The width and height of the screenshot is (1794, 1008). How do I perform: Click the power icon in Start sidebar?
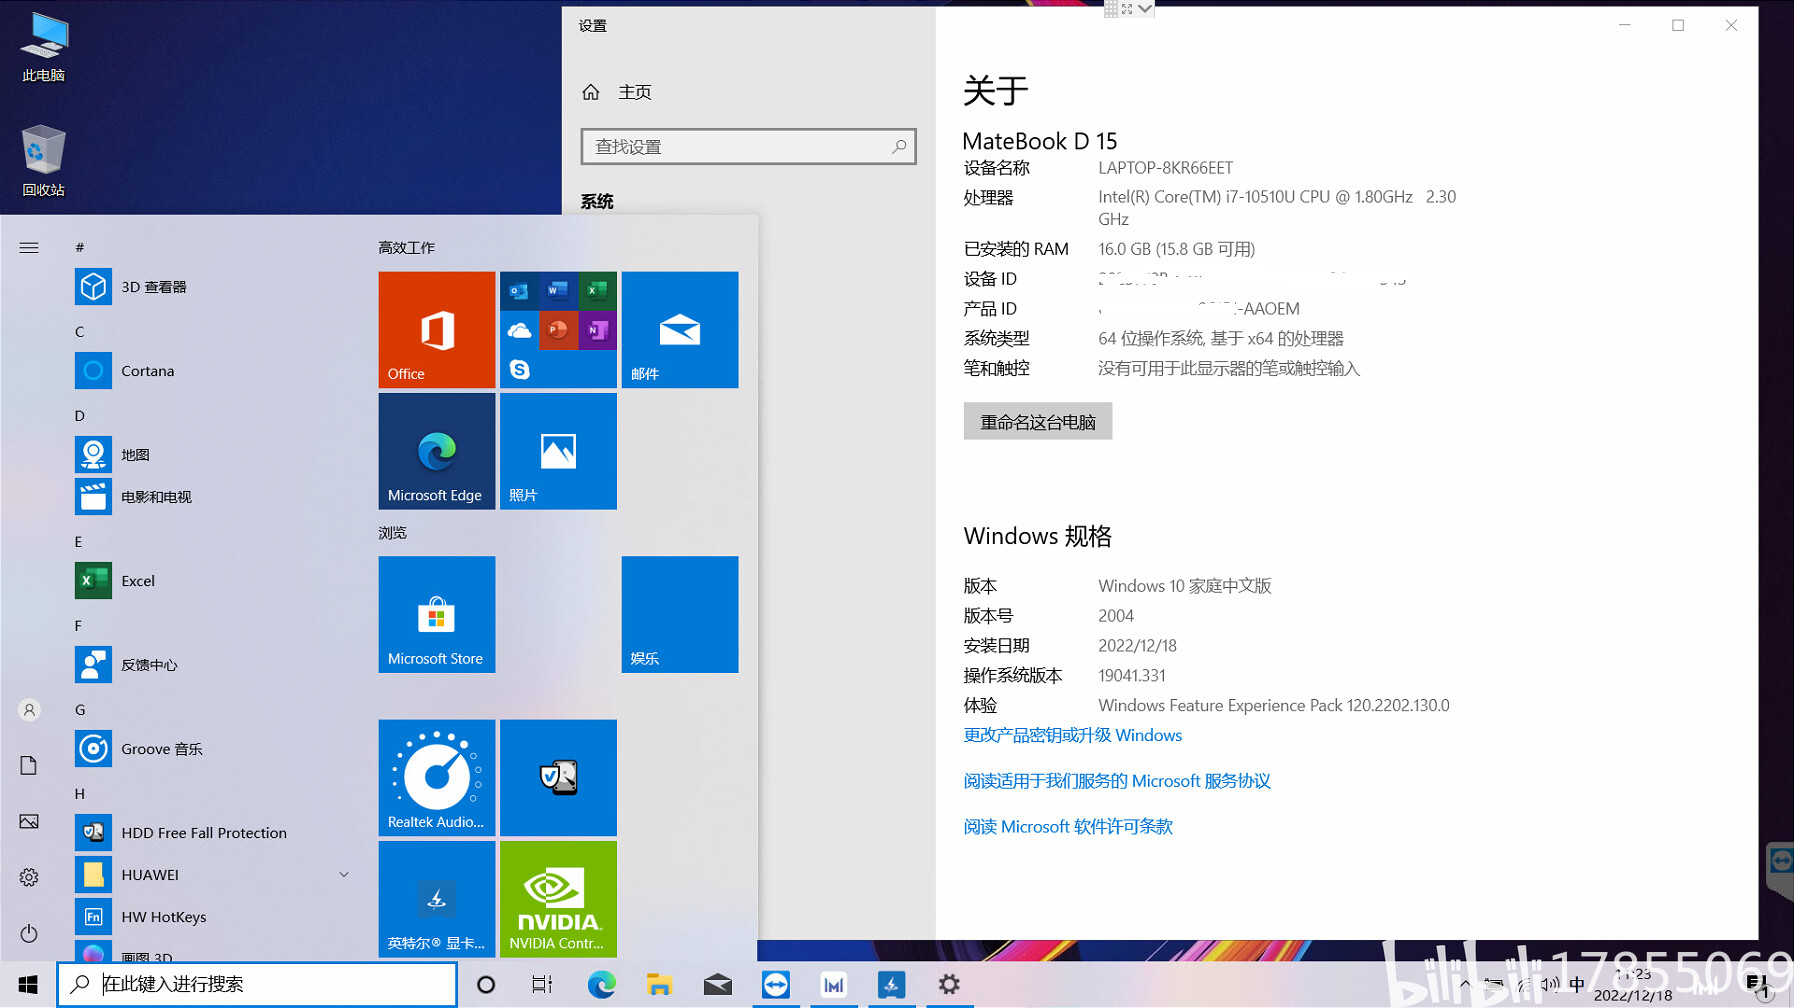point(29,933)
